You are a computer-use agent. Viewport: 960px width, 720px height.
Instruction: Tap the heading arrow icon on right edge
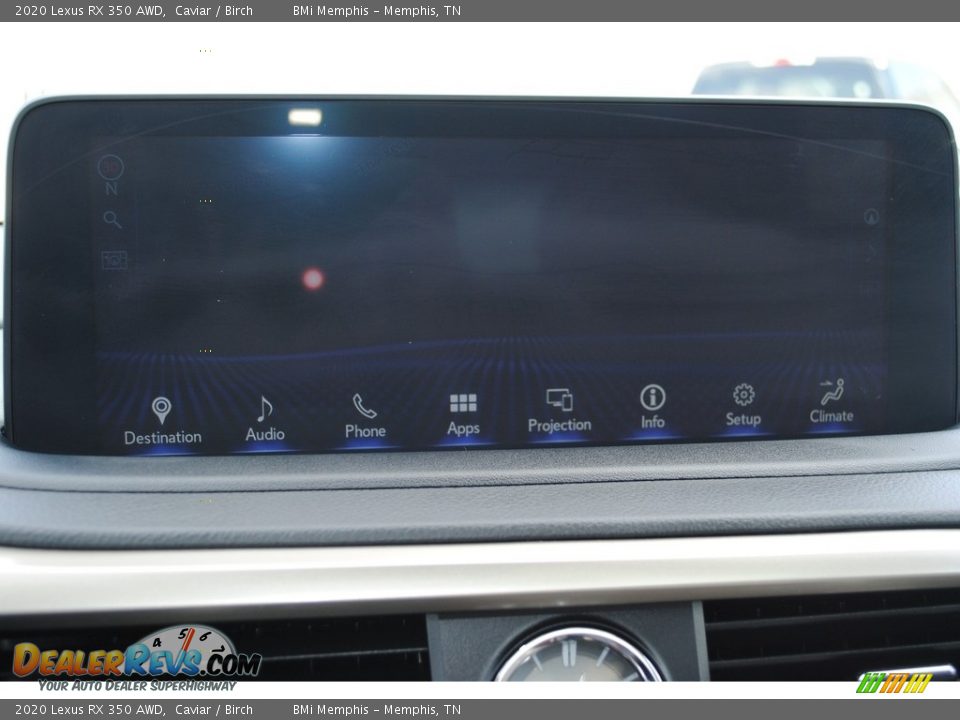click(x=871, y=216)
